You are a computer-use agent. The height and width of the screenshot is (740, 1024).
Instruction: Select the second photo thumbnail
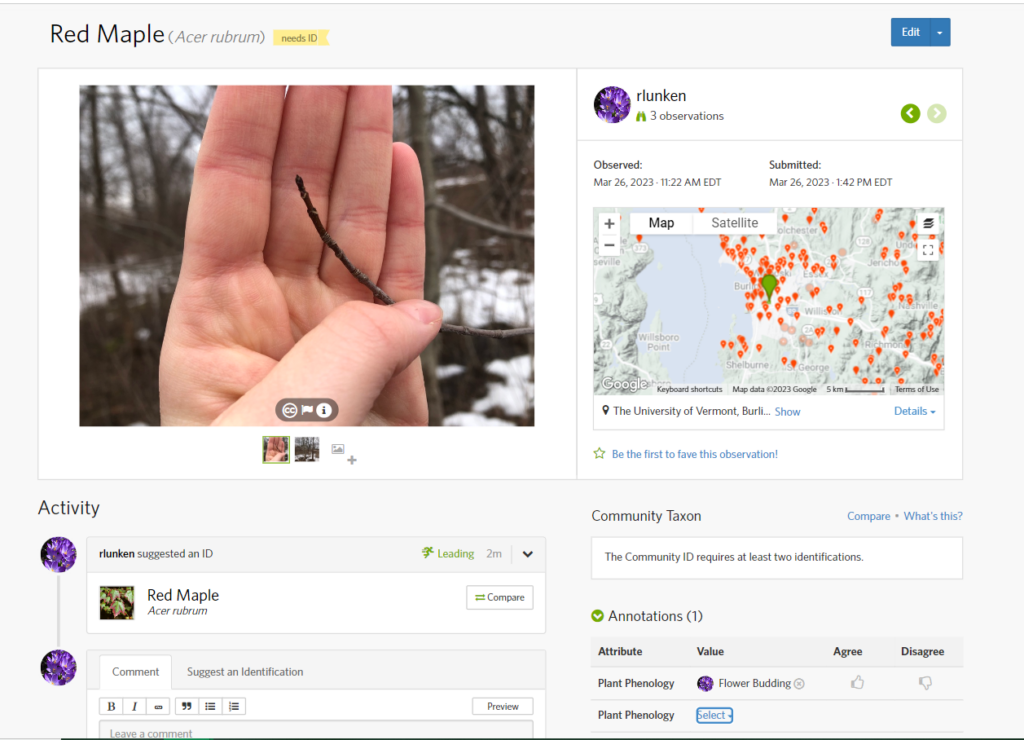point(307,450)
